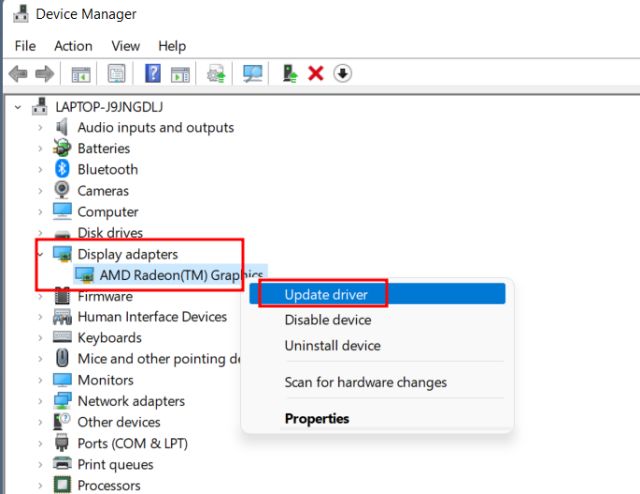The height and width of the screenshot is (494, 640).
Task: Expand the Audio inputs and outputs node
Action: 40,128
